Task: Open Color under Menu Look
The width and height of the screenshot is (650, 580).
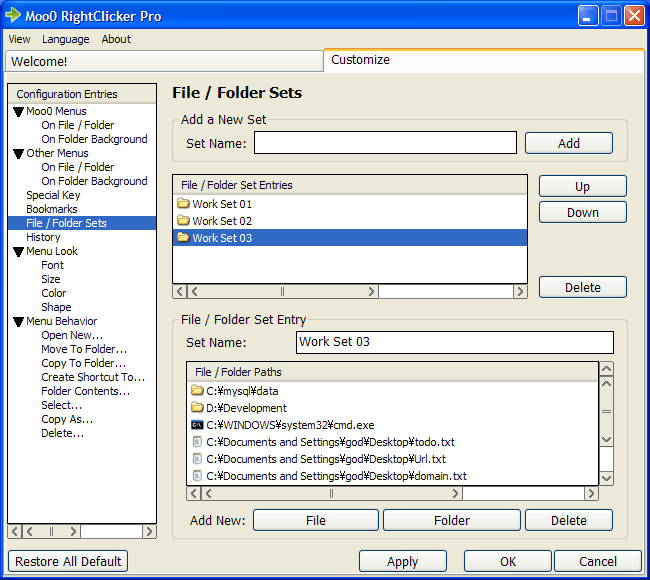Action: [x=53, y=293]
